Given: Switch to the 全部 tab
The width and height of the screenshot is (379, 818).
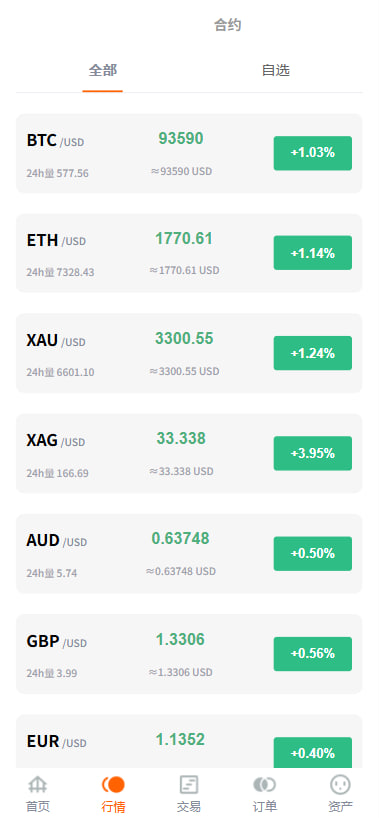Looking at the screenshot, I should (103, 70).
